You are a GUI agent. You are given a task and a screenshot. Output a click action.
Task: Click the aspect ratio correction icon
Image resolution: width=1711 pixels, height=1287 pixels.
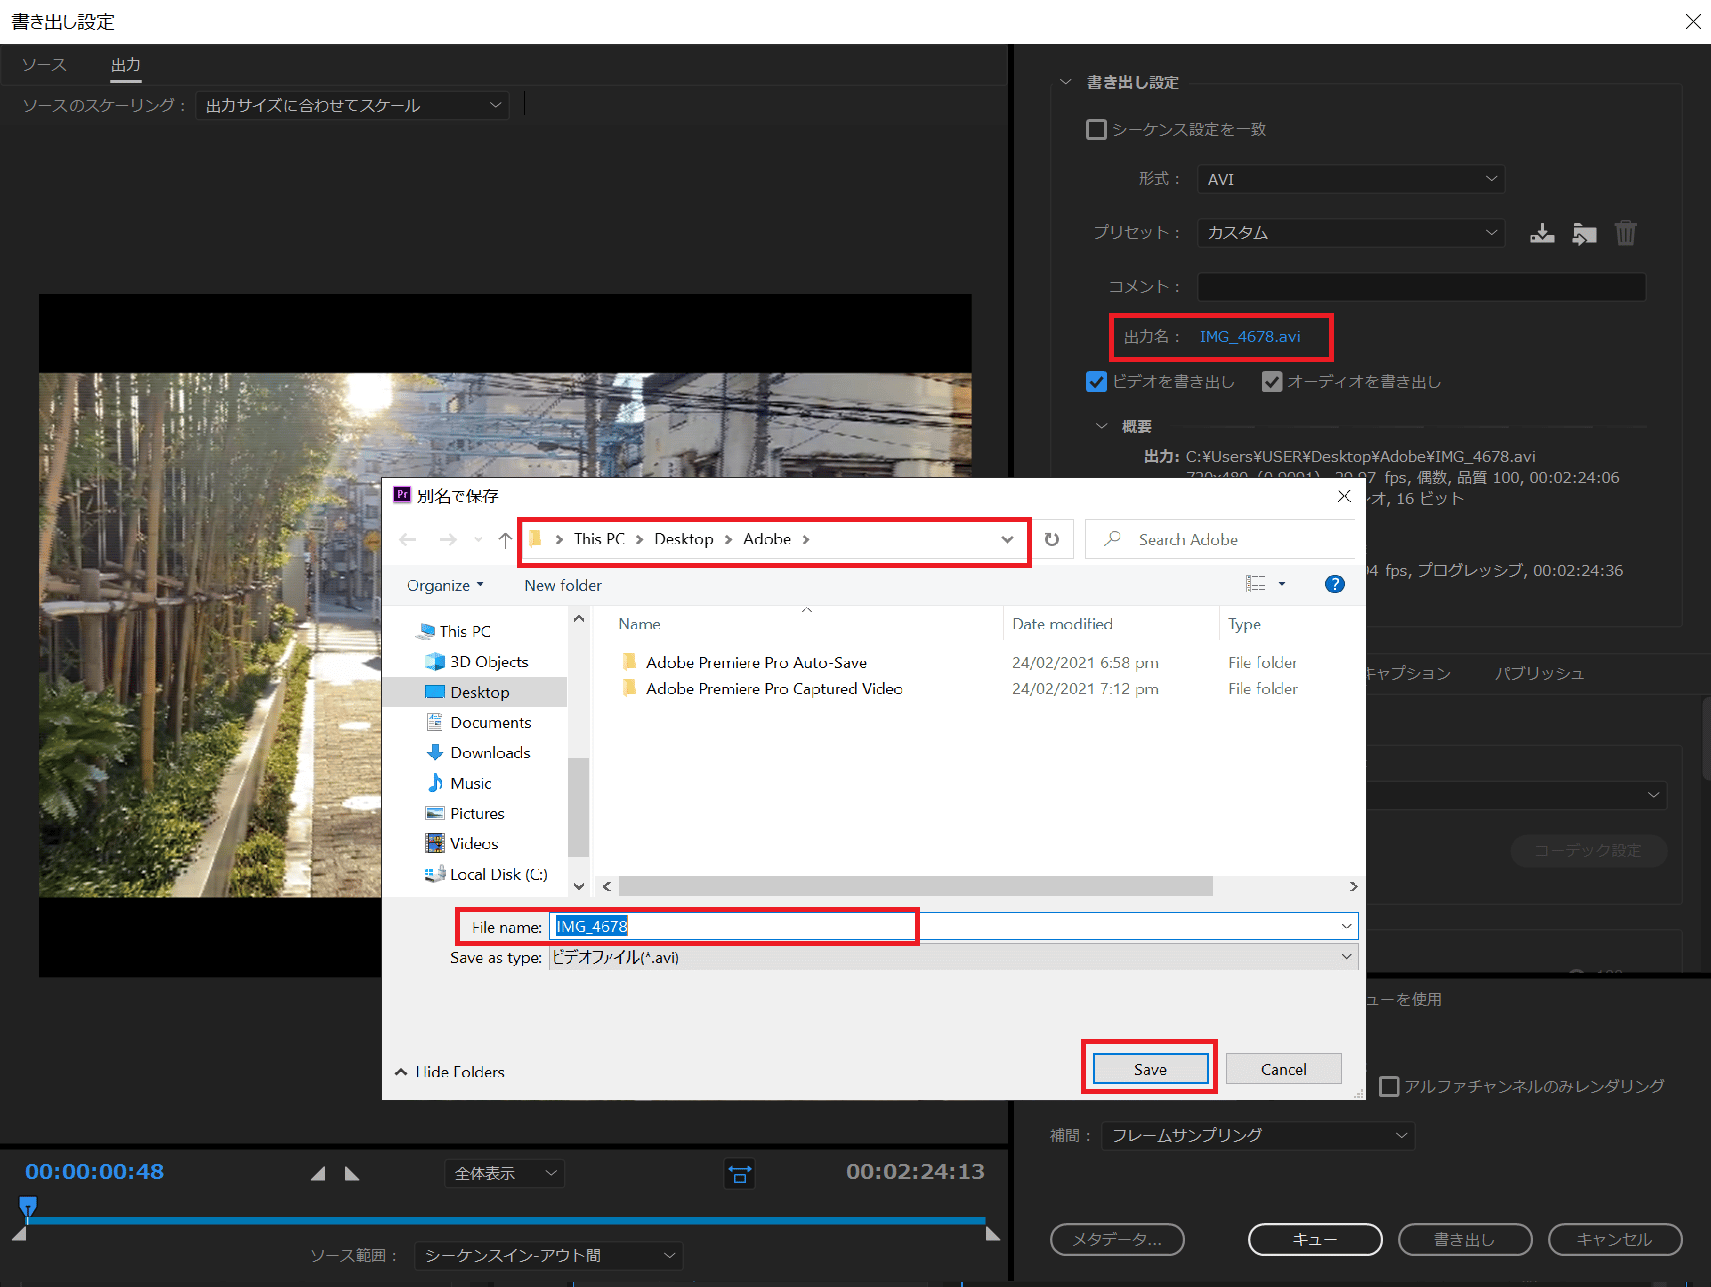740,1173
